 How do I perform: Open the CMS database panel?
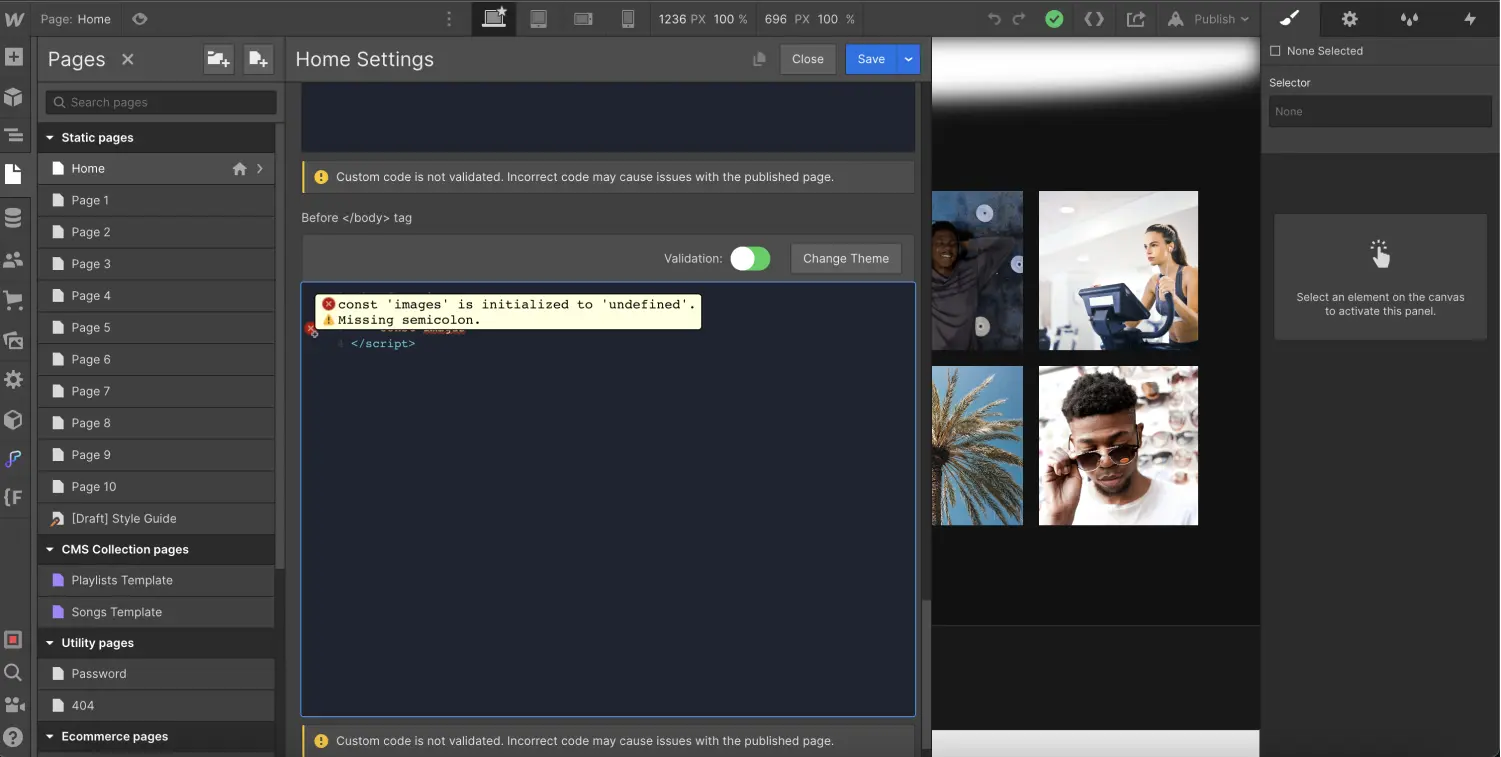[14, 217]
